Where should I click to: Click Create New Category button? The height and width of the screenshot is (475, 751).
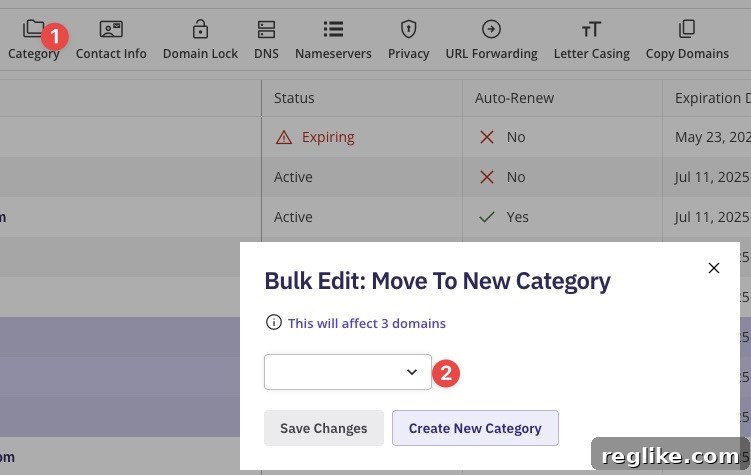[x=475, y=428]
